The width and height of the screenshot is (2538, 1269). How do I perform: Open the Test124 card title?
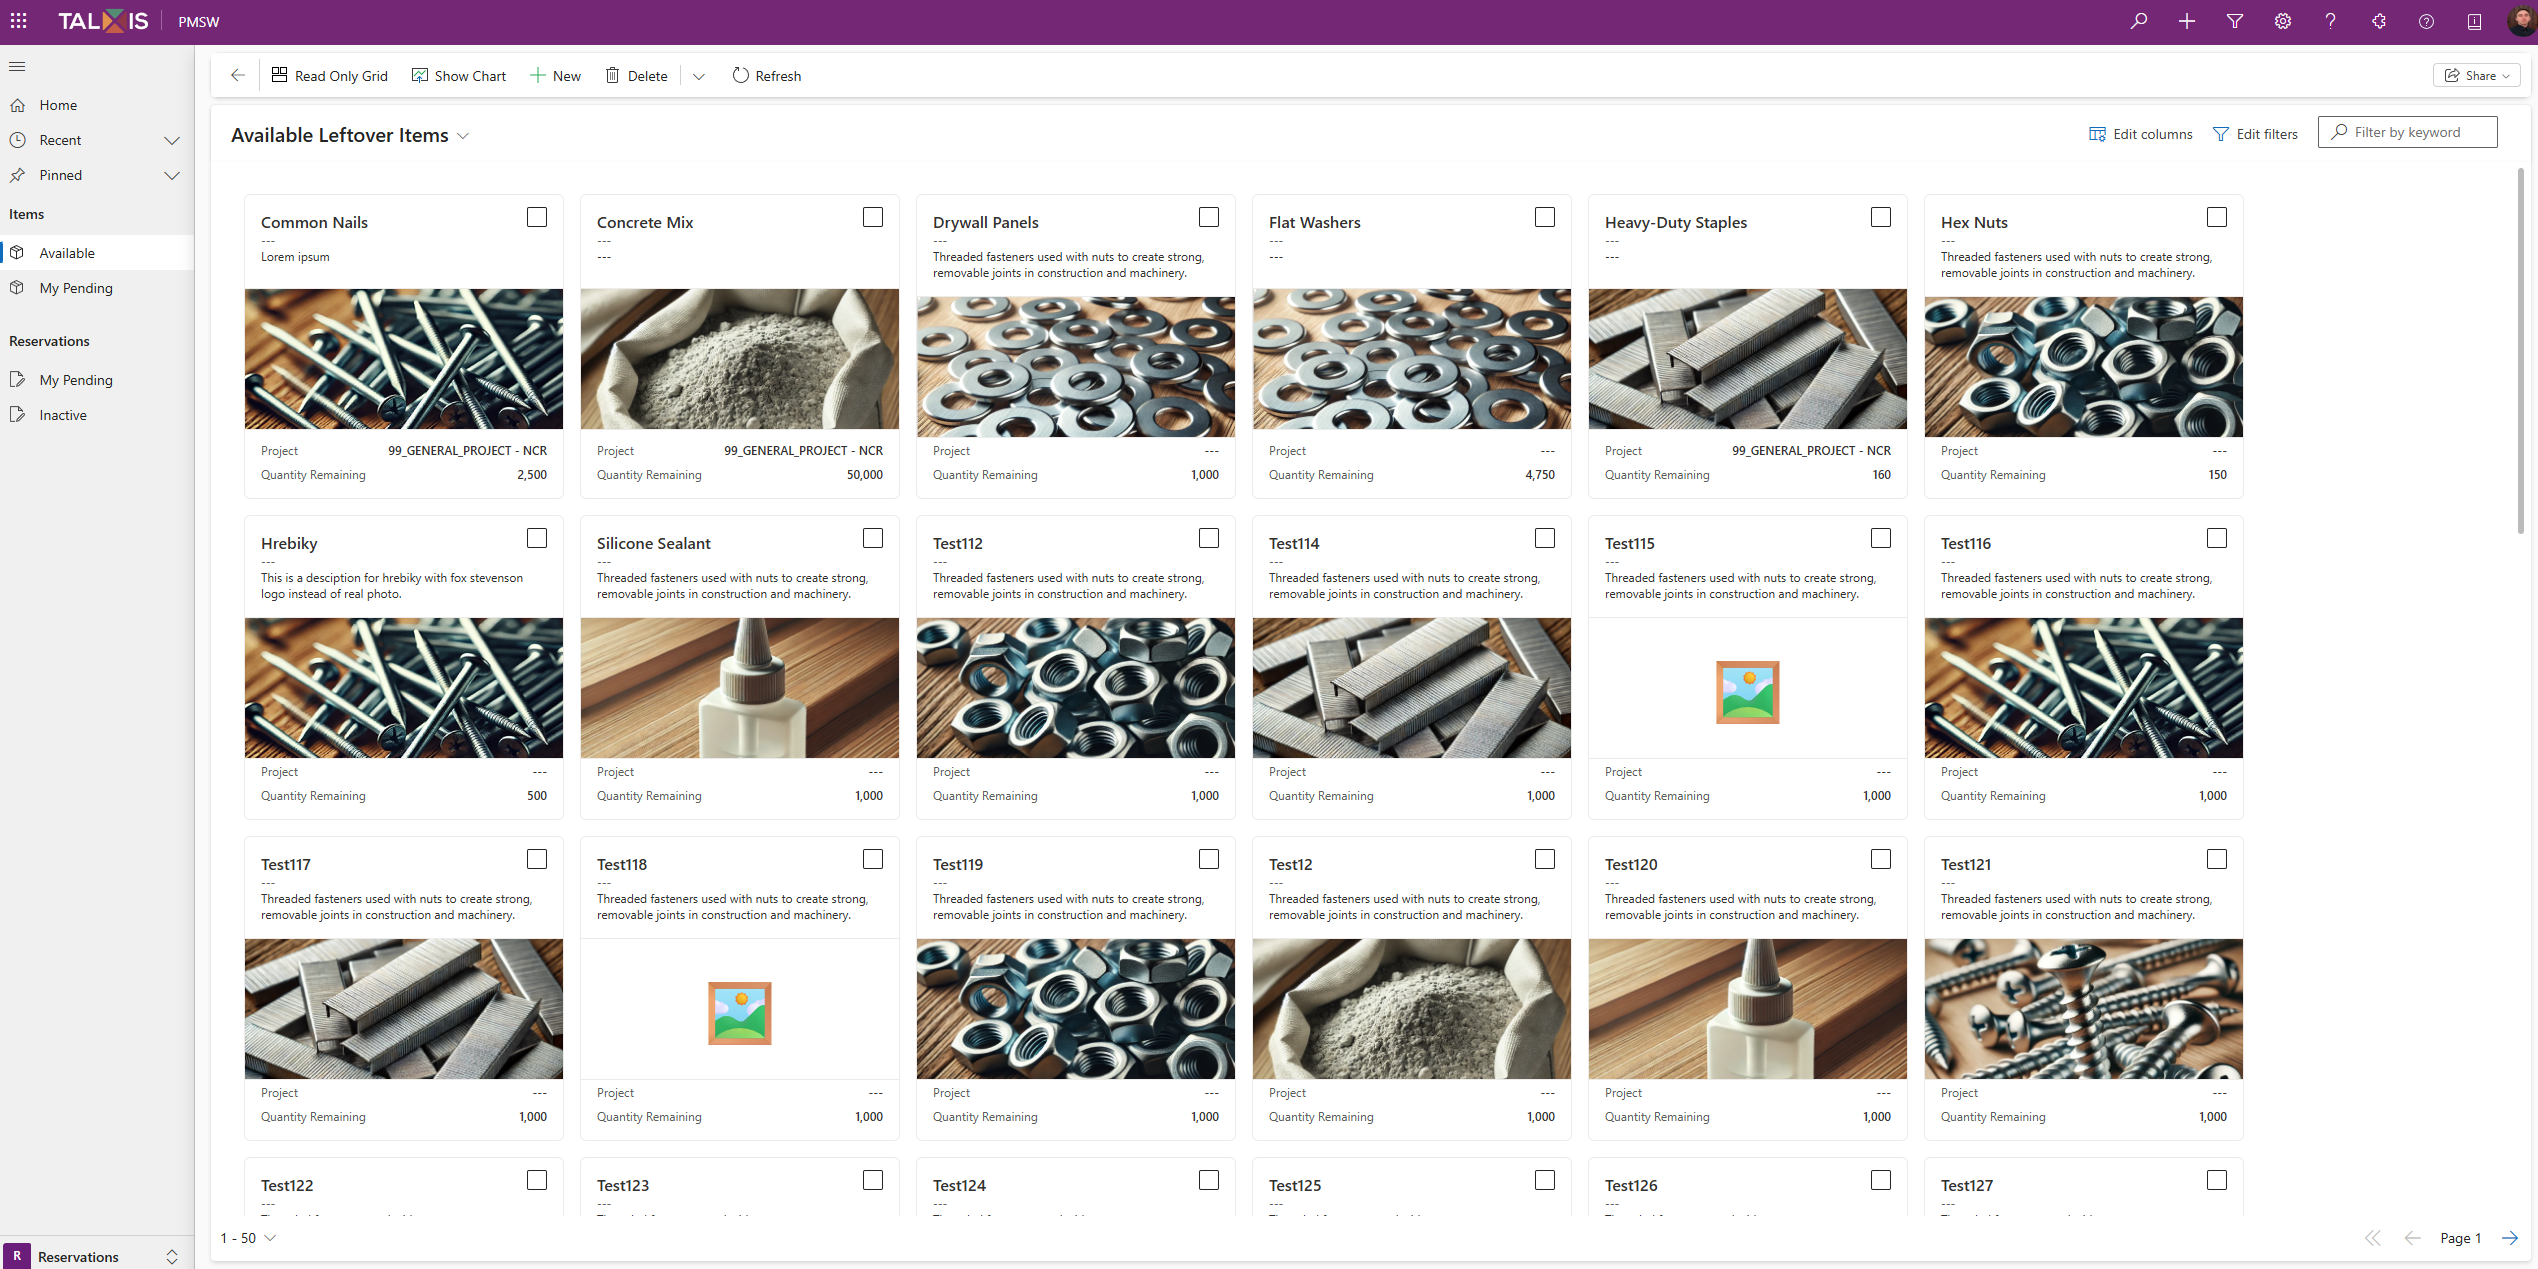959,1185
